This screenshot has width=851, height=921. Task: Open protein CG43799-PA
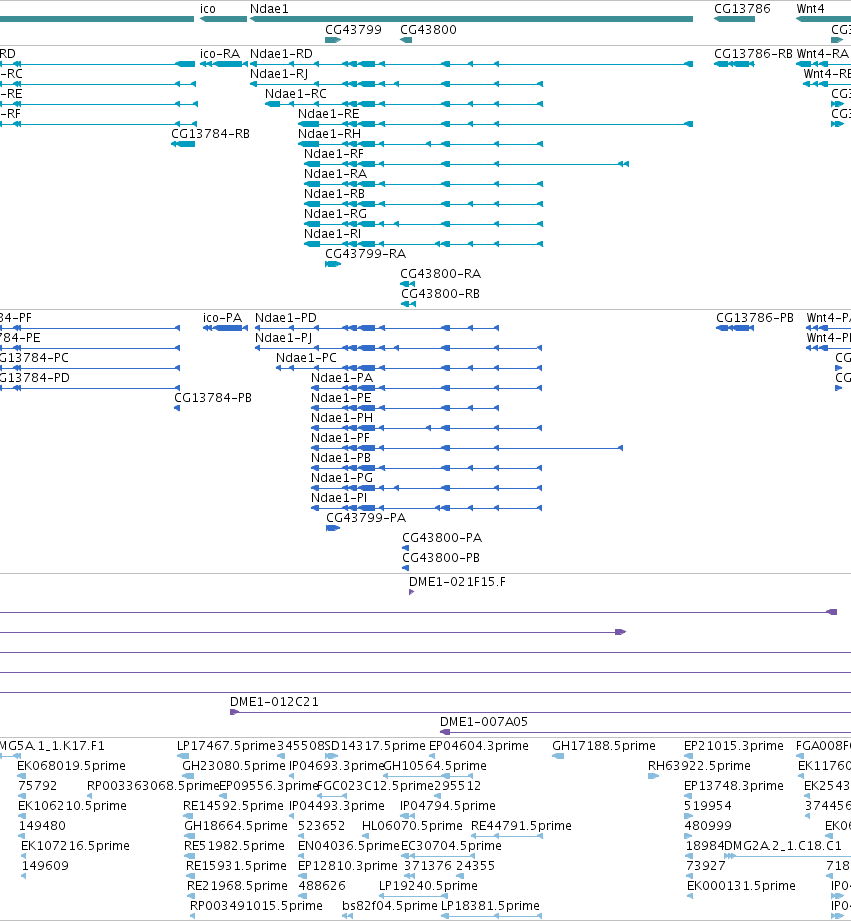[x=366, y=517]
